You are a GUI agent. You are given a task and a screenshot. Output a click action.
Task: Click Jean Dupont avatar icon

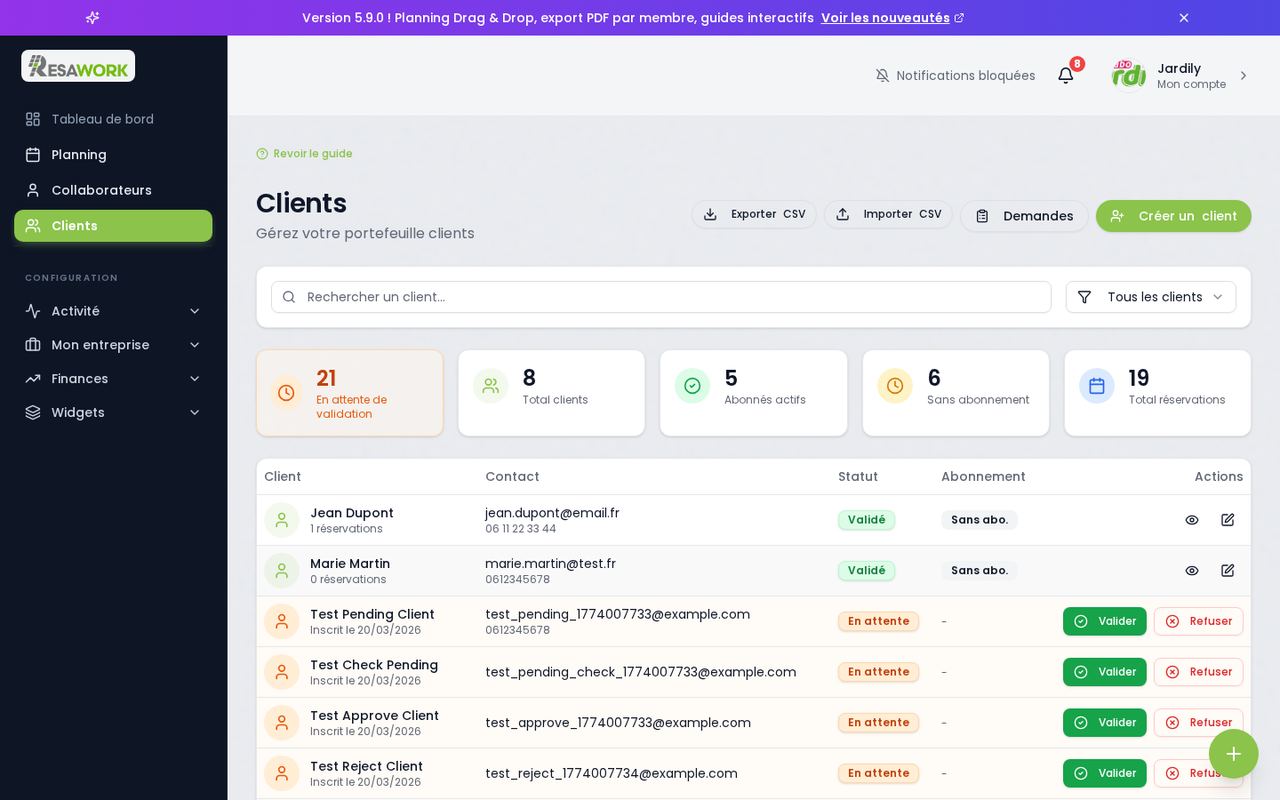tap(282, 520)
